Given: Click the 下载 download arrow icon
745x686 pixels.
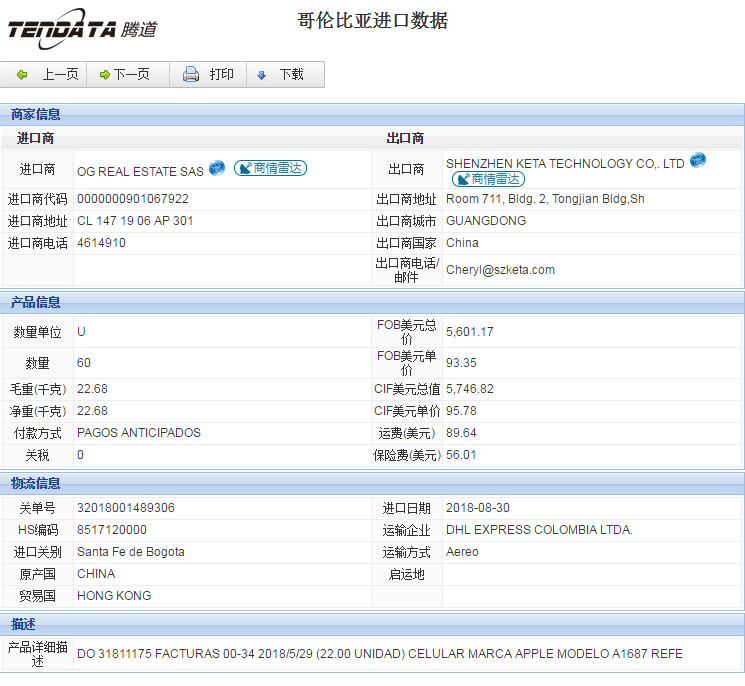Looking at the screenshot, I should (262, 75).
